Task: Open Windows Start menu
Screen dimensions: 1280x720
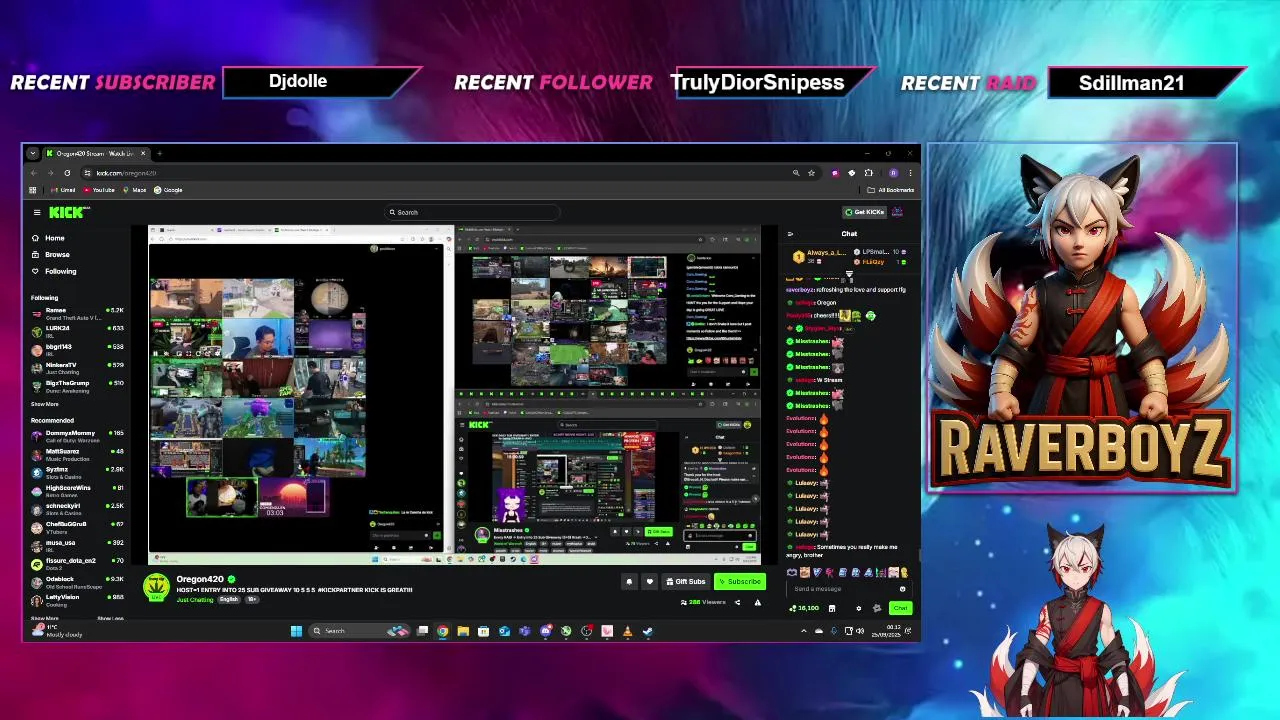Action: click(296, 631)
